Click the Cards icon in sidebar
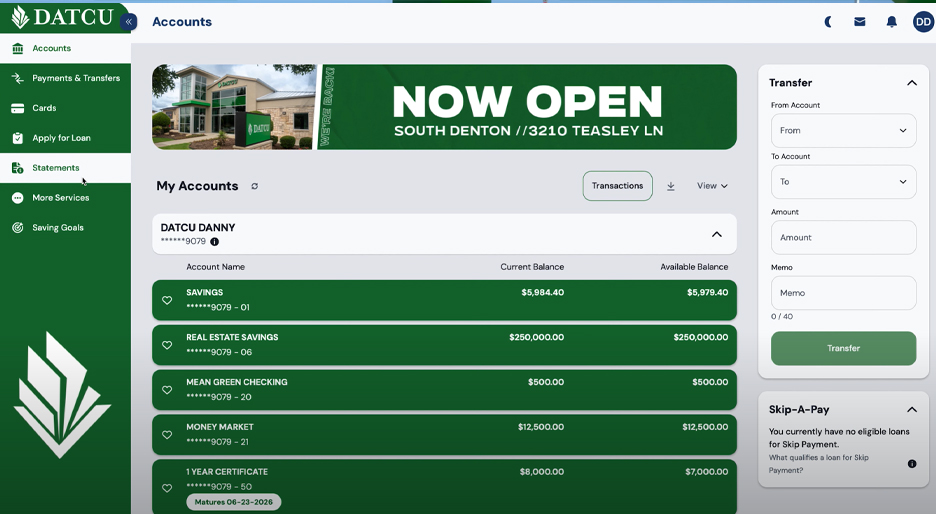936x514 pixels. click(17, 108)
